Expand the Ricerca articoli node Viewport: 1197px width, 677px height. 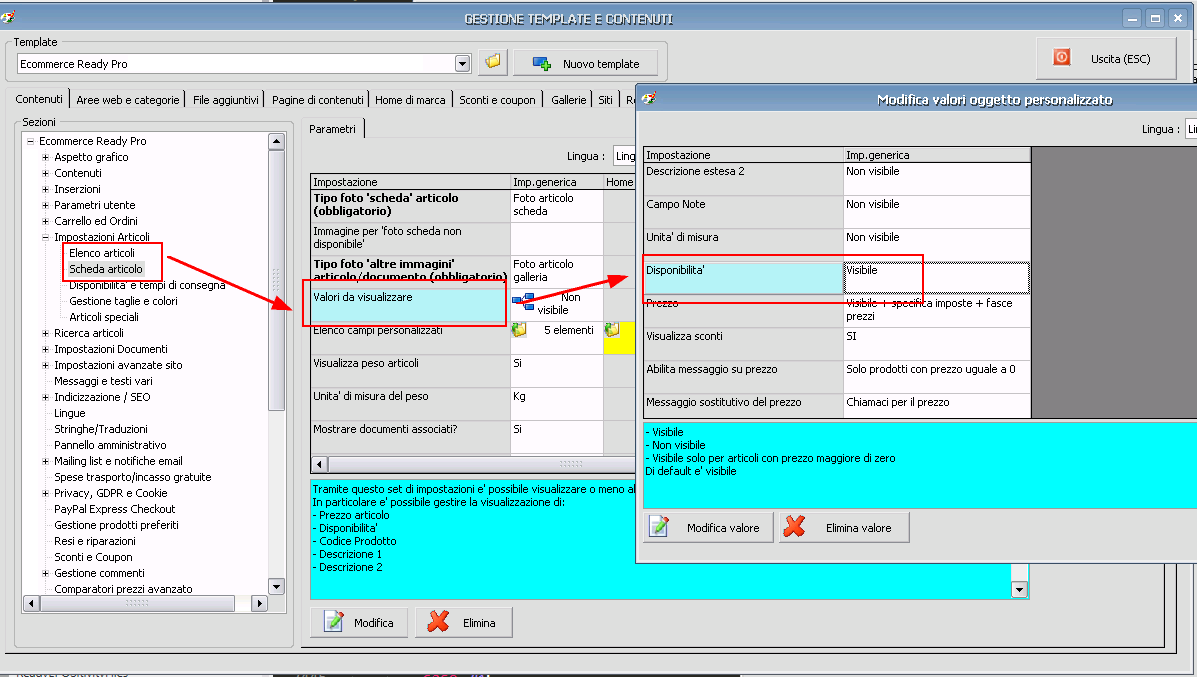point(46,334)
